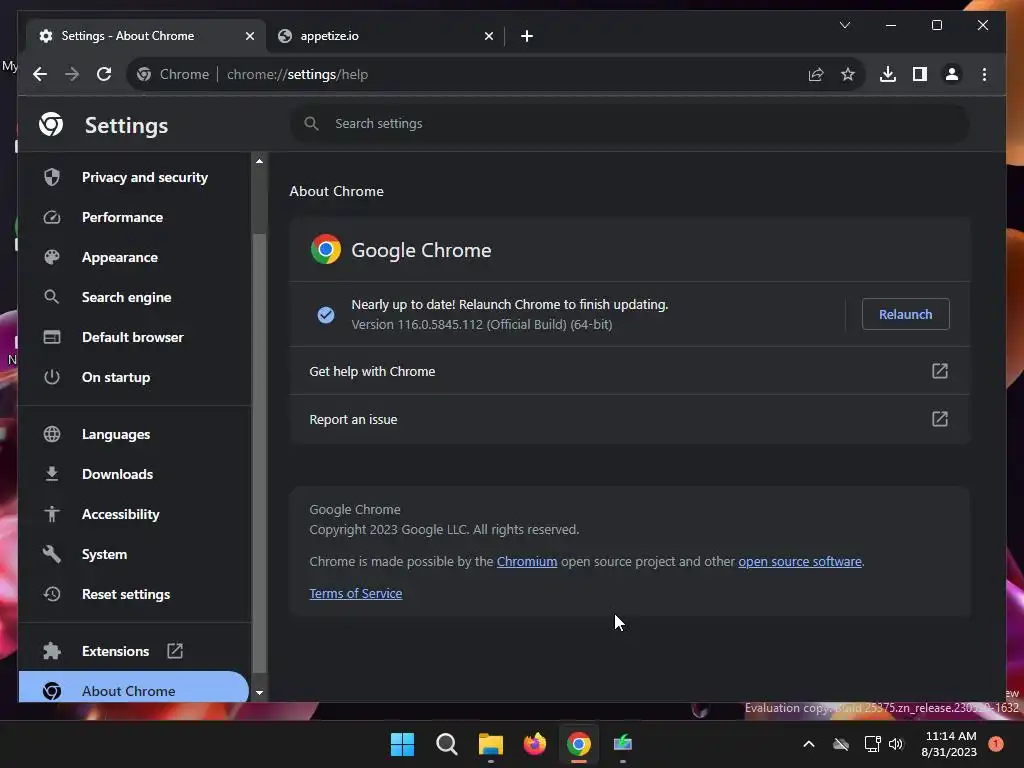Open the Windows Start menu

[402, 744]
